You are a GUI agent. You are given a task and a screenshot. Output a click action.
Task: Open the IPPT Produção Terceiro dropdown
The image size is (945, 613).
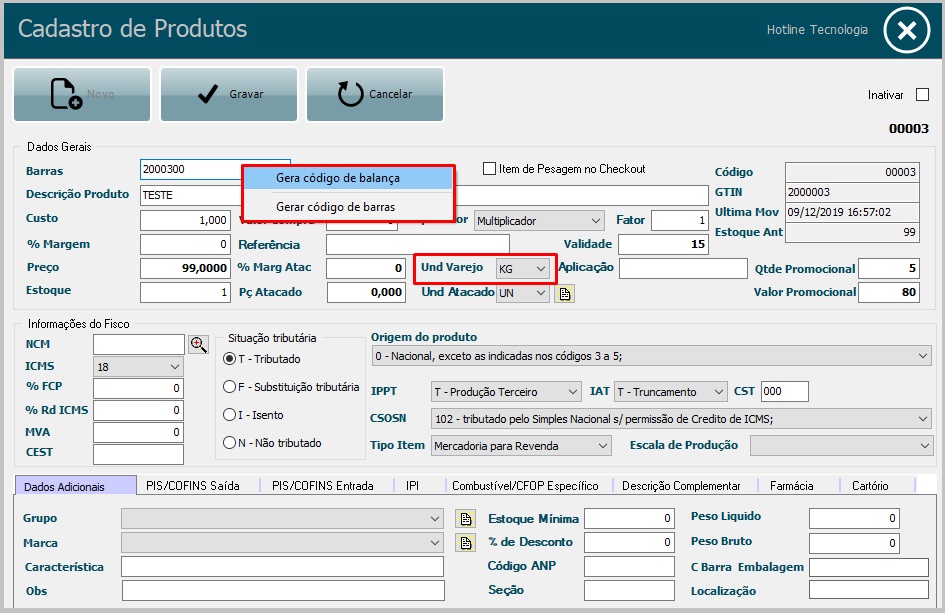(506, 392)
